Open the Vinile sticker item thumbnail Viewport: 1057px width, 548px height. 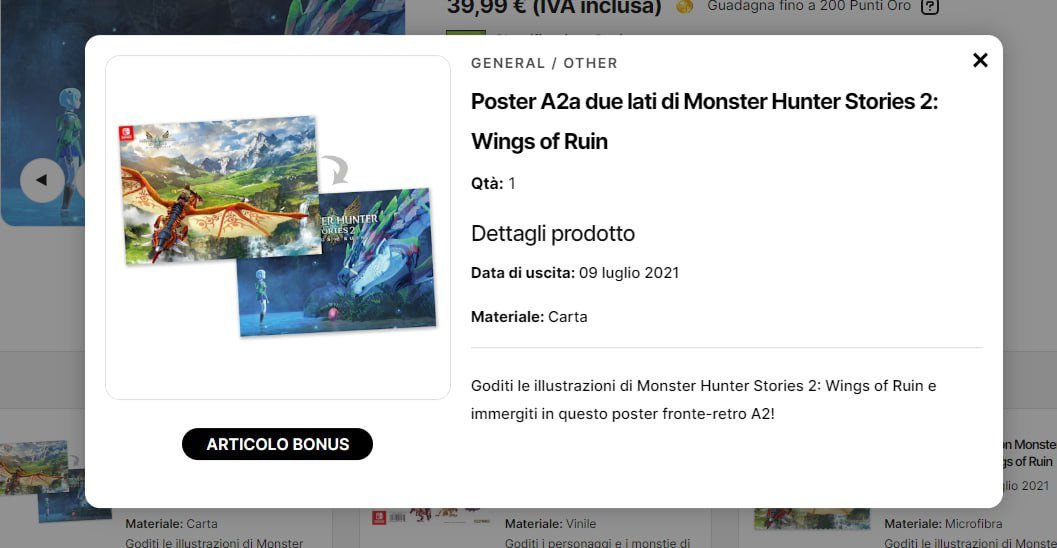point(431,518)
